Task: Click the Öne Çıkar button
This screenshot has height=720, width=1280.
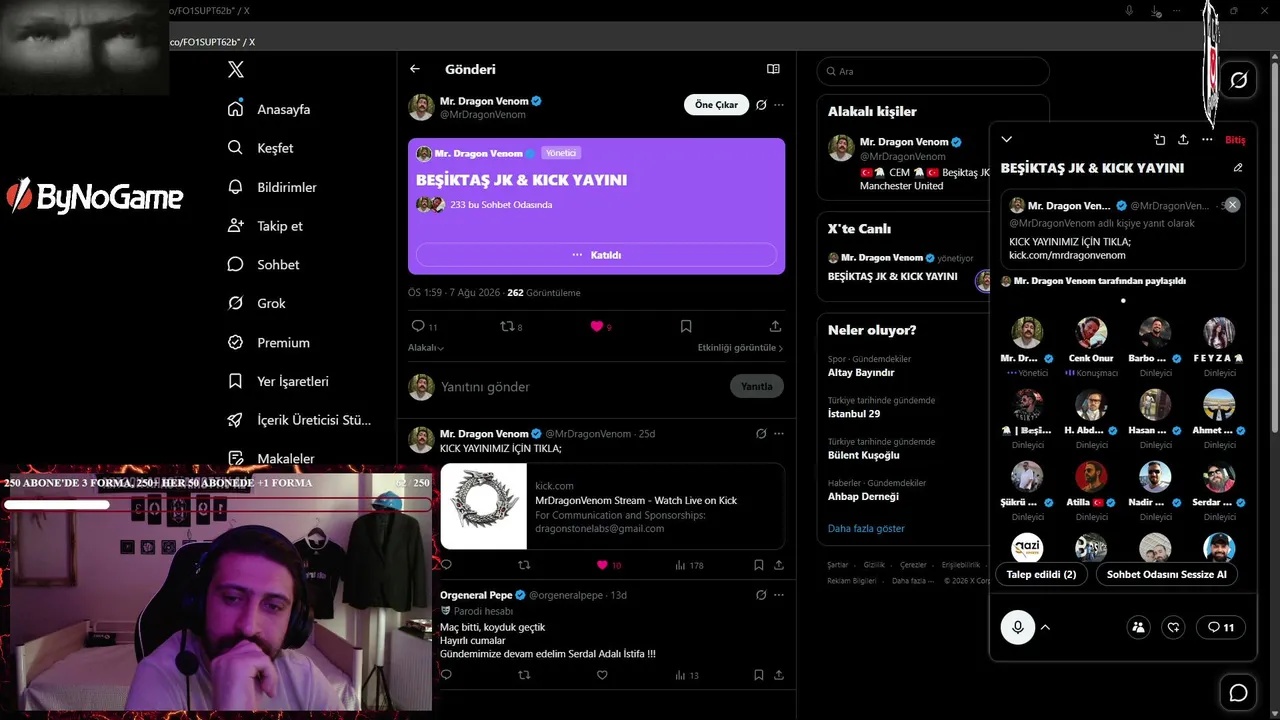Action: 716,105
